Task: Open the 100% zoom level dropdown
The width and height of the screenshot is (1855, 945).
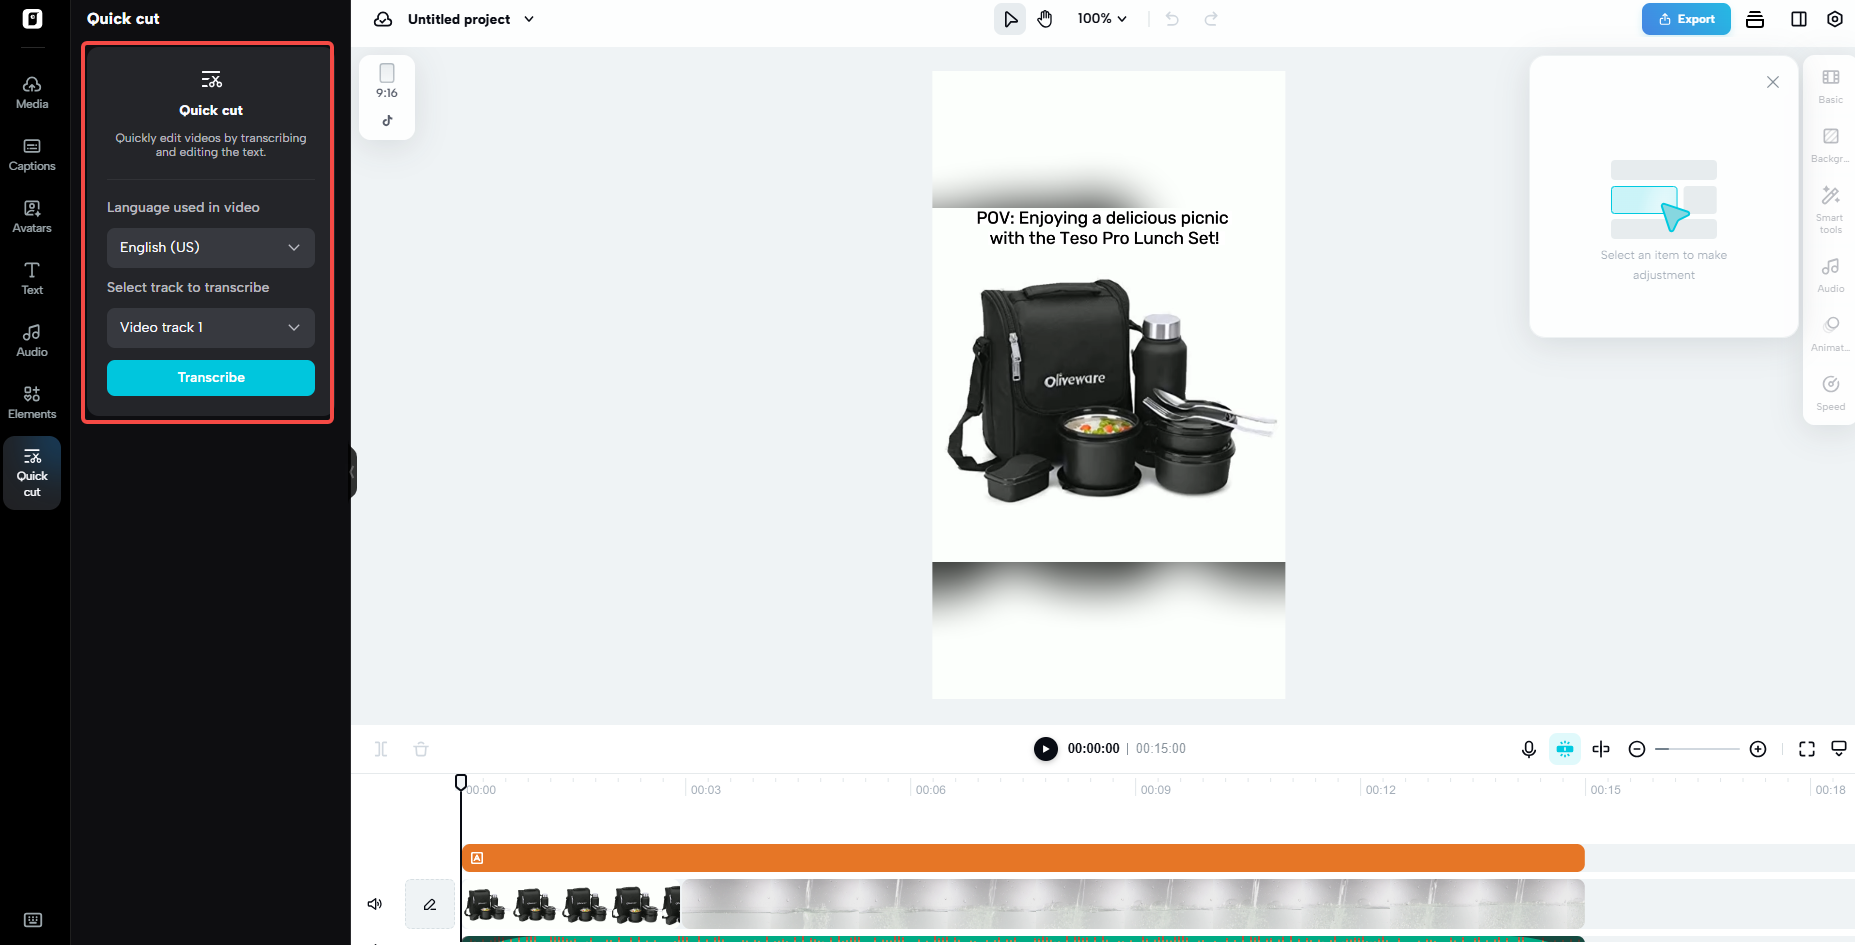Action: (x=1102, y=18)
